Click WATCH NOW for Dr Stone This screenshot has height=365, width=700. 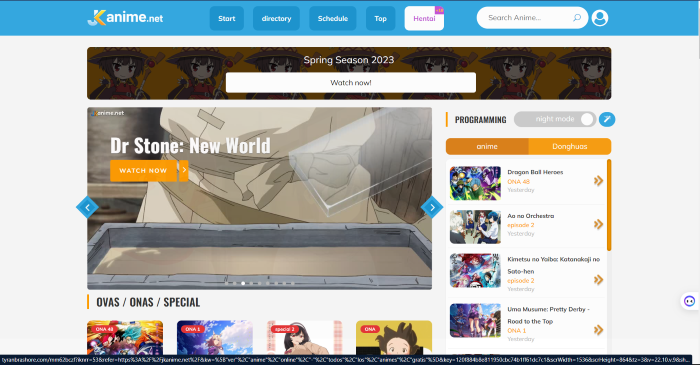pyautogui.click(x=143, y=170)
